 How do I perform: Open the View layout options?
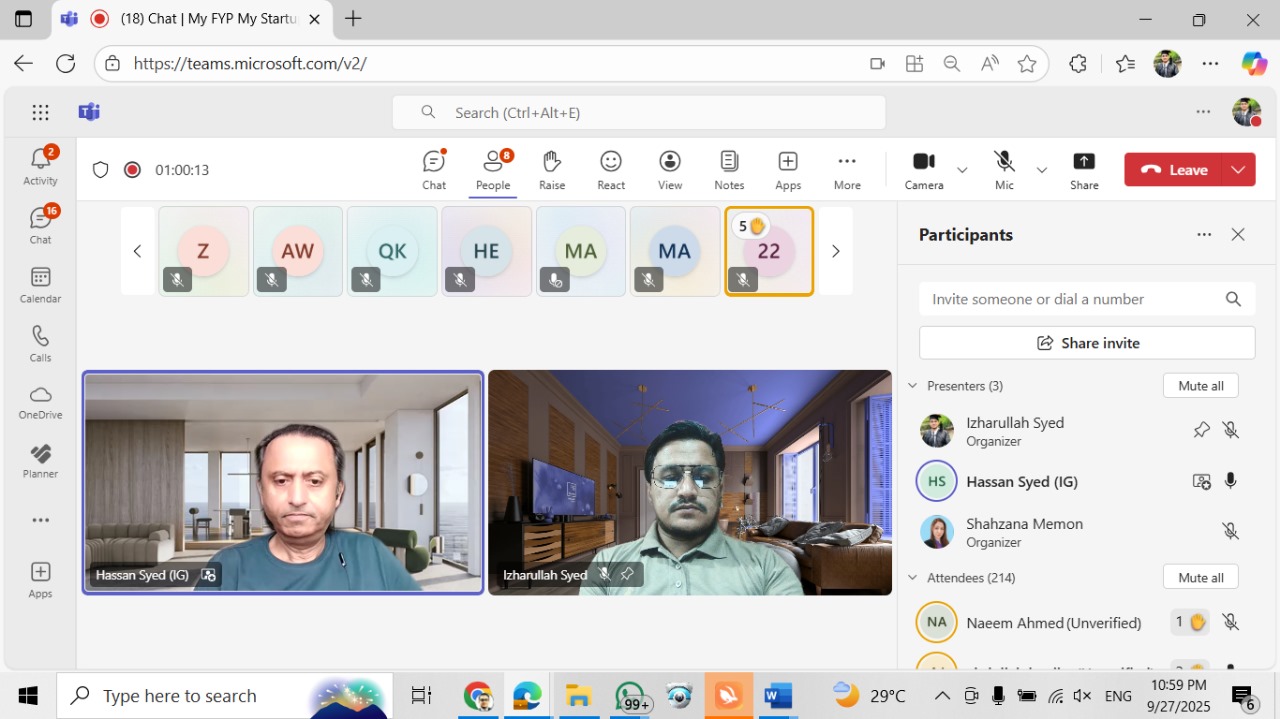point(670,169)
